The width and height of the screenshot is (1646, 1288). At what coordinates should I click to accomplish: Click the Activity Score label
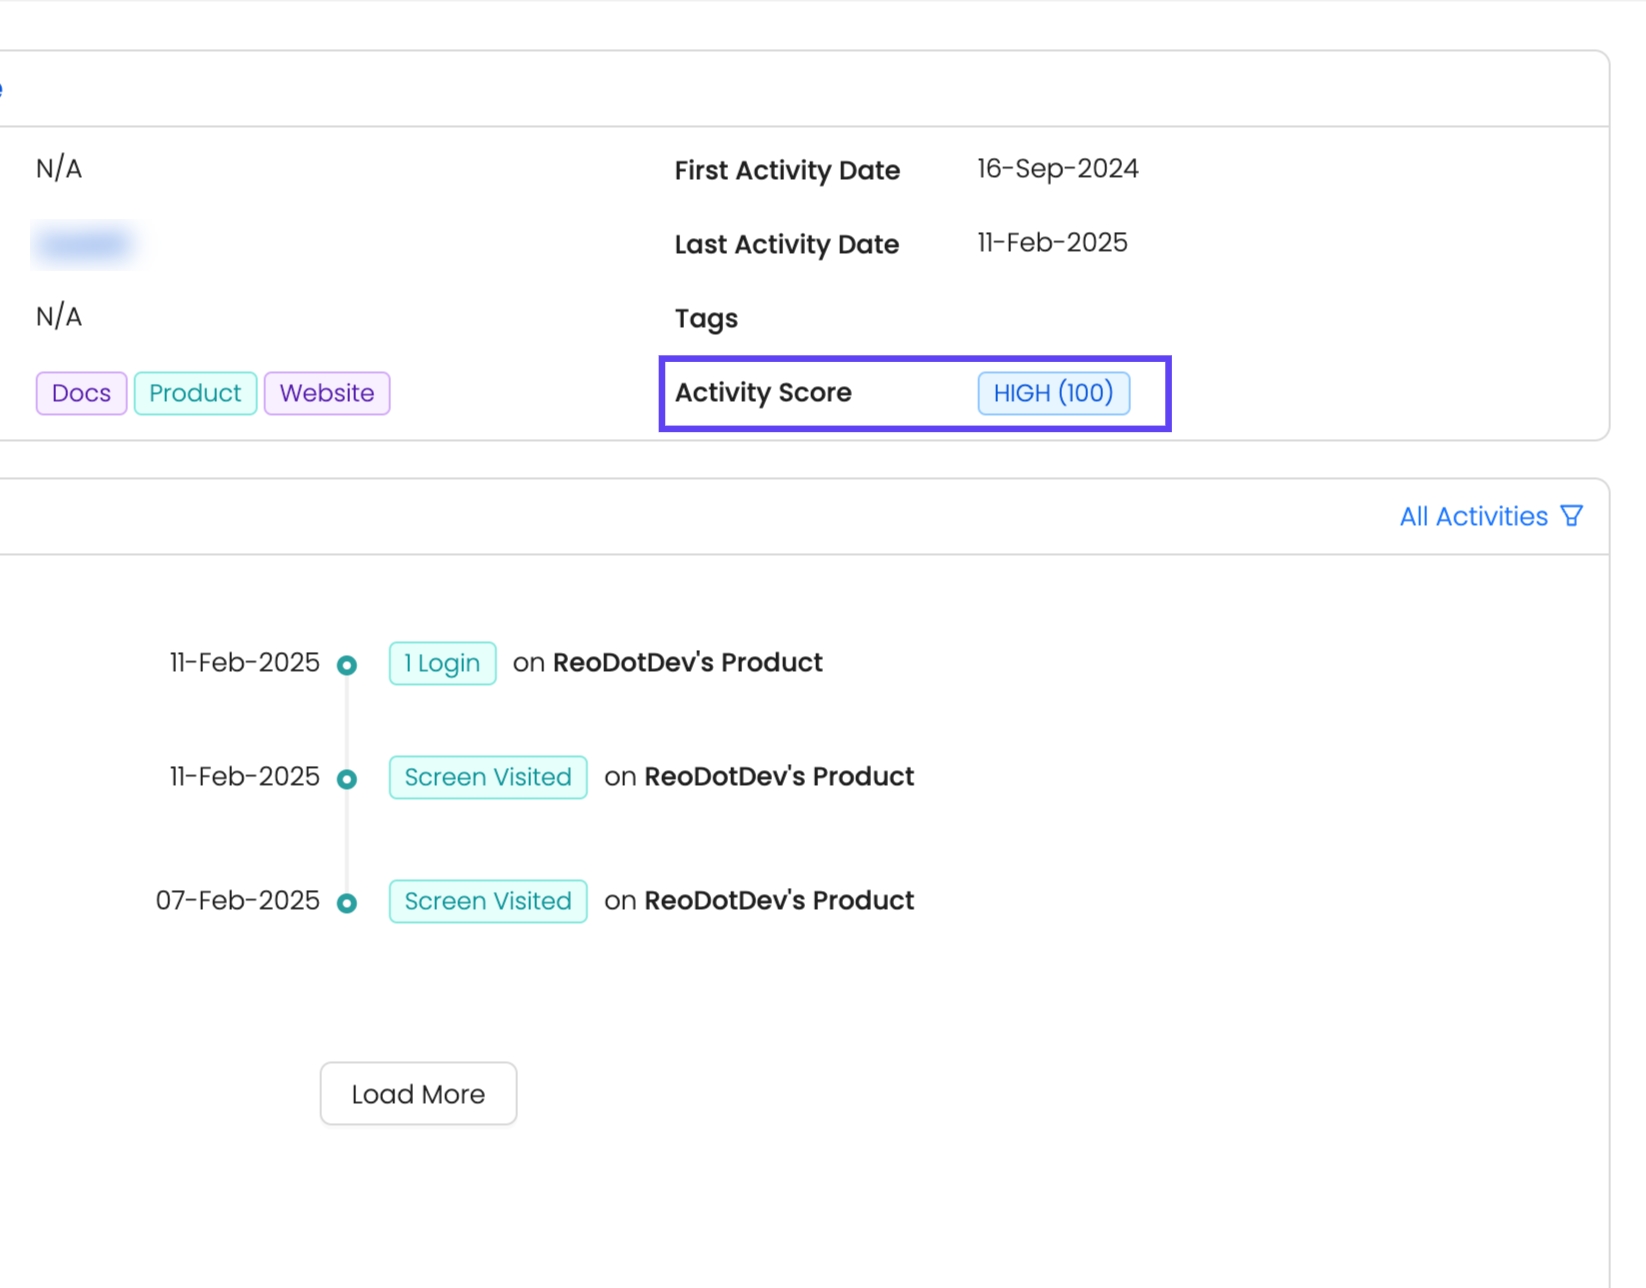(x=763, y=393)
